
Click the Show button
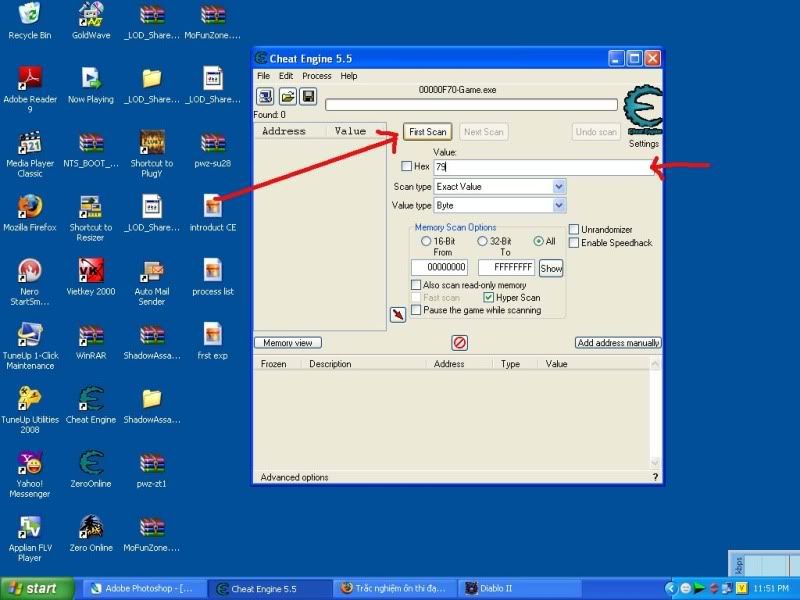551,268
